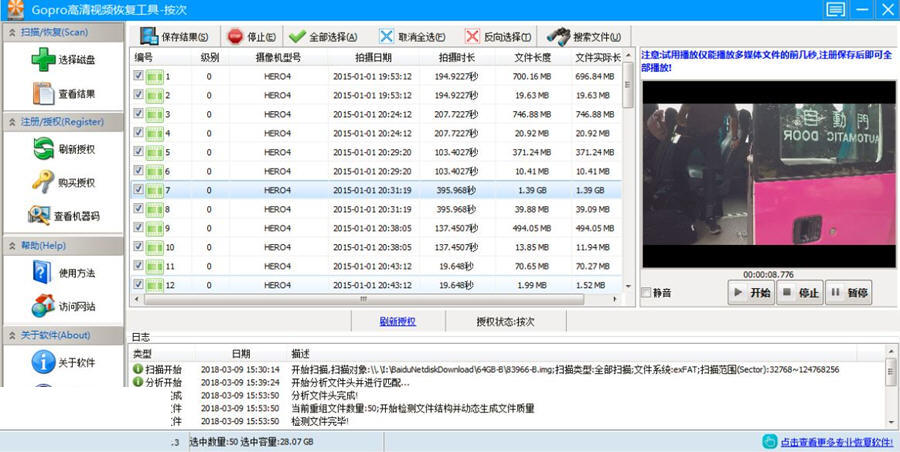Image resolution: width=900 pixels, height=452 pixels.
Task: Click file list scroll down arrow
Action: pos(628,285)
